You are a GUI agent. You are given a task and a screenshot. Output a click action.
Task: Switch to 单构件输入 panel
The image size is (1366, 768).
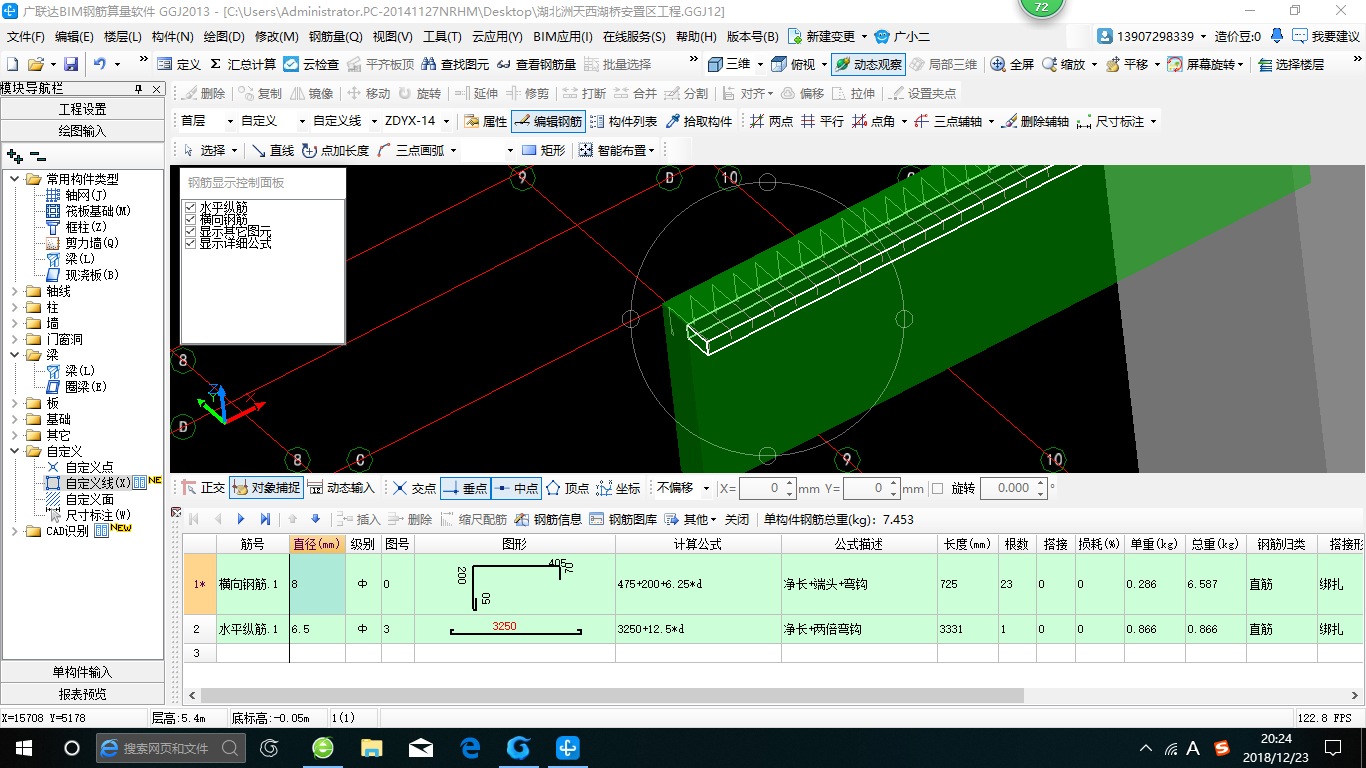(82, 672)
